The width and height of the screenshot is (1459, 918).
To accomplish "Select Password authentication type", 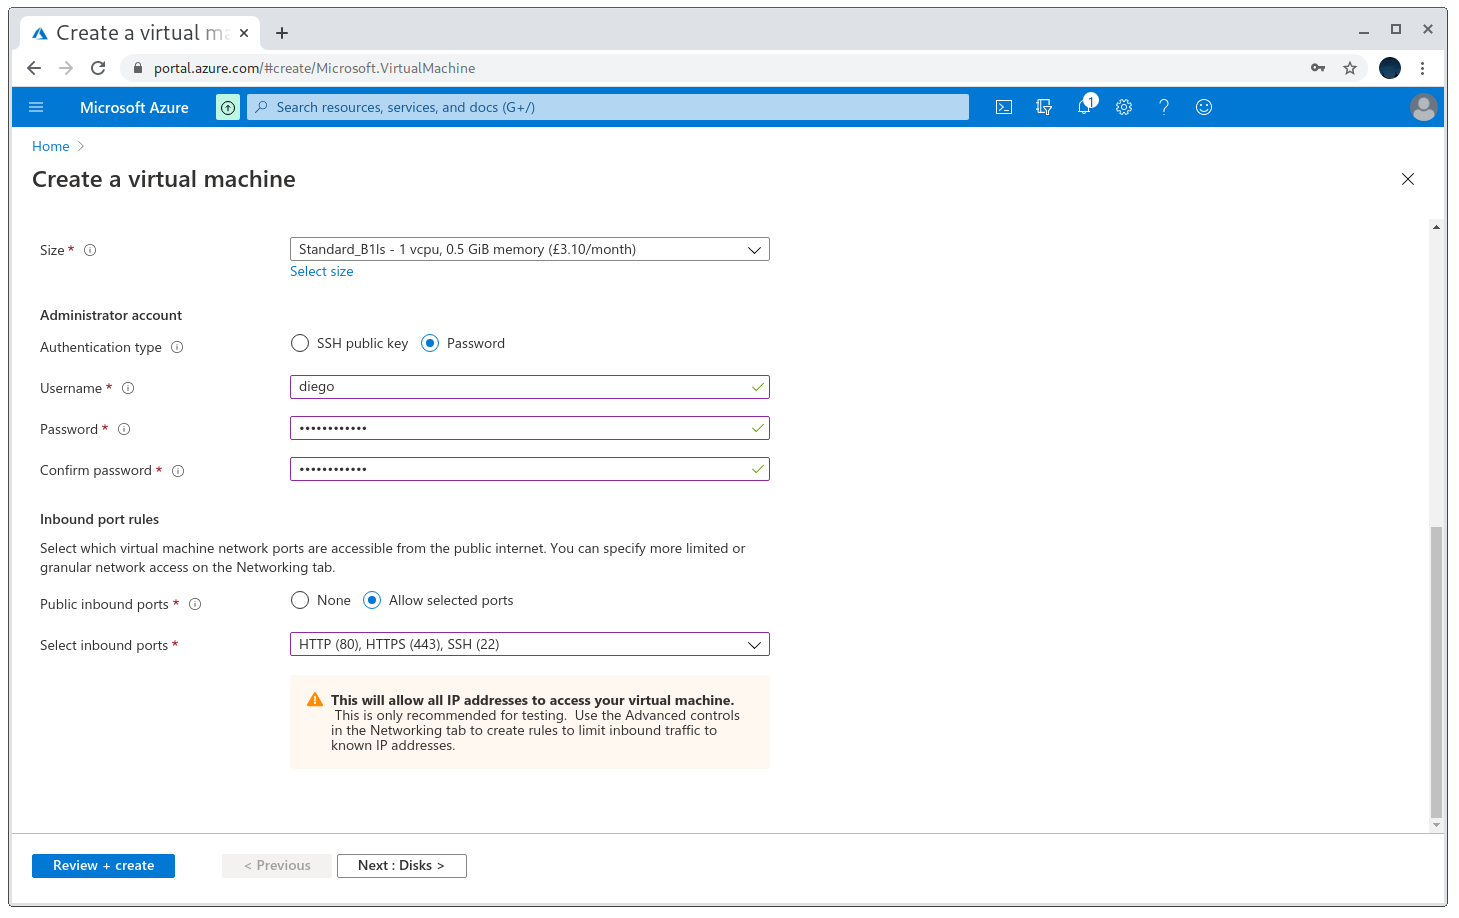I will (430, 343).
